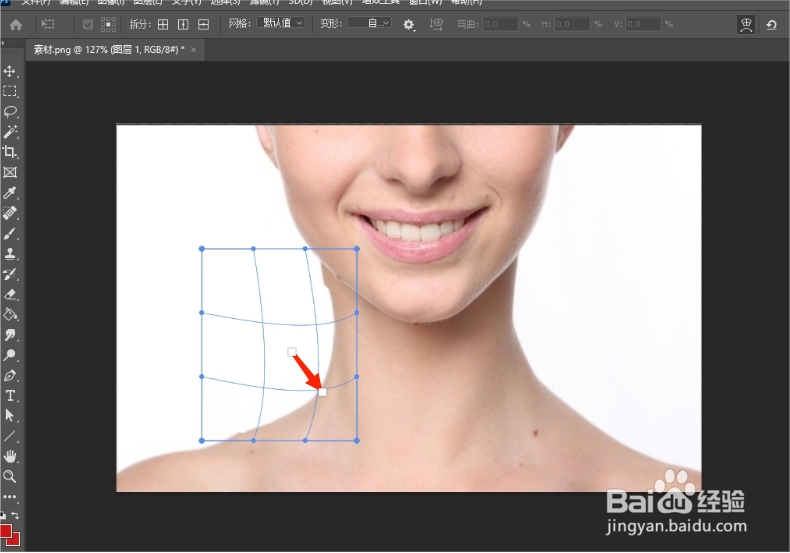
Task: Switch between free transform and warp modes
Action: click(x=746, y=24)
